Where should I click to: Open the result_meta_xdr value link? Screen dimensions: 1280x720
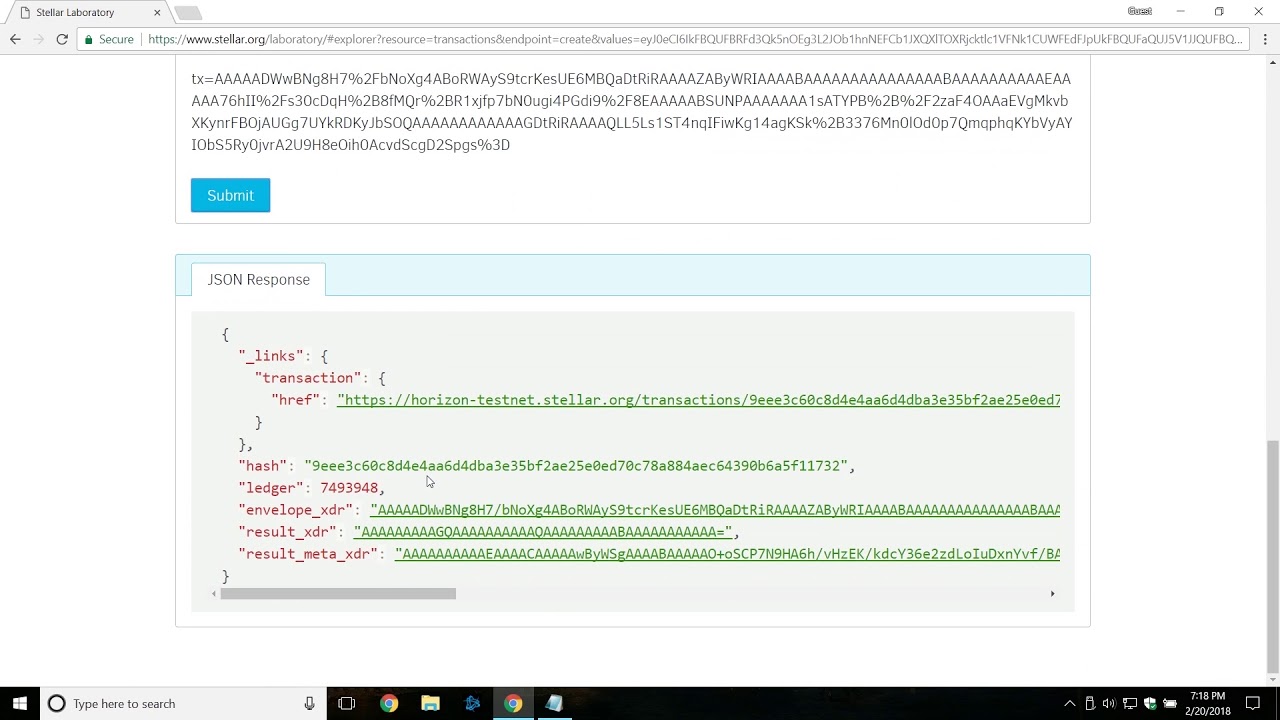click(x=727, y=554)
